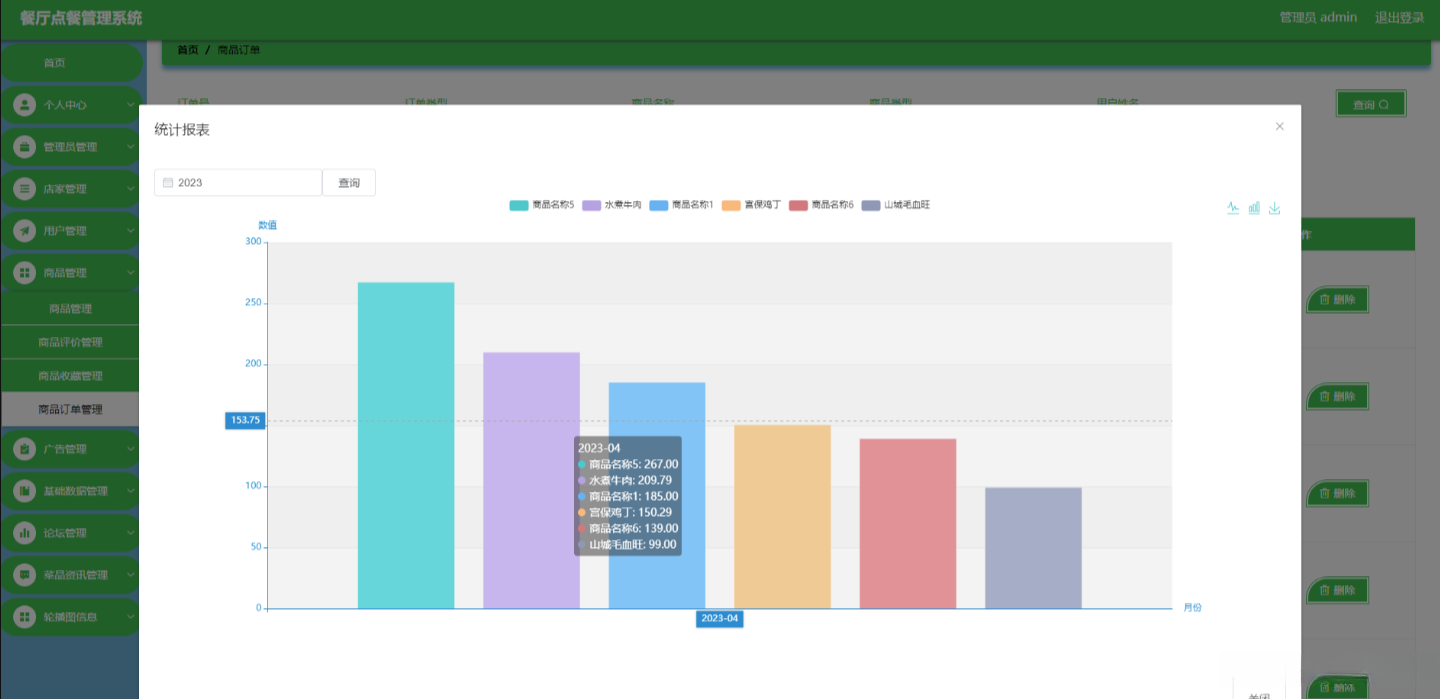1440x699 pixels.
Task: Click the 论坛管理 chart icon
Action: coord(25,533)
